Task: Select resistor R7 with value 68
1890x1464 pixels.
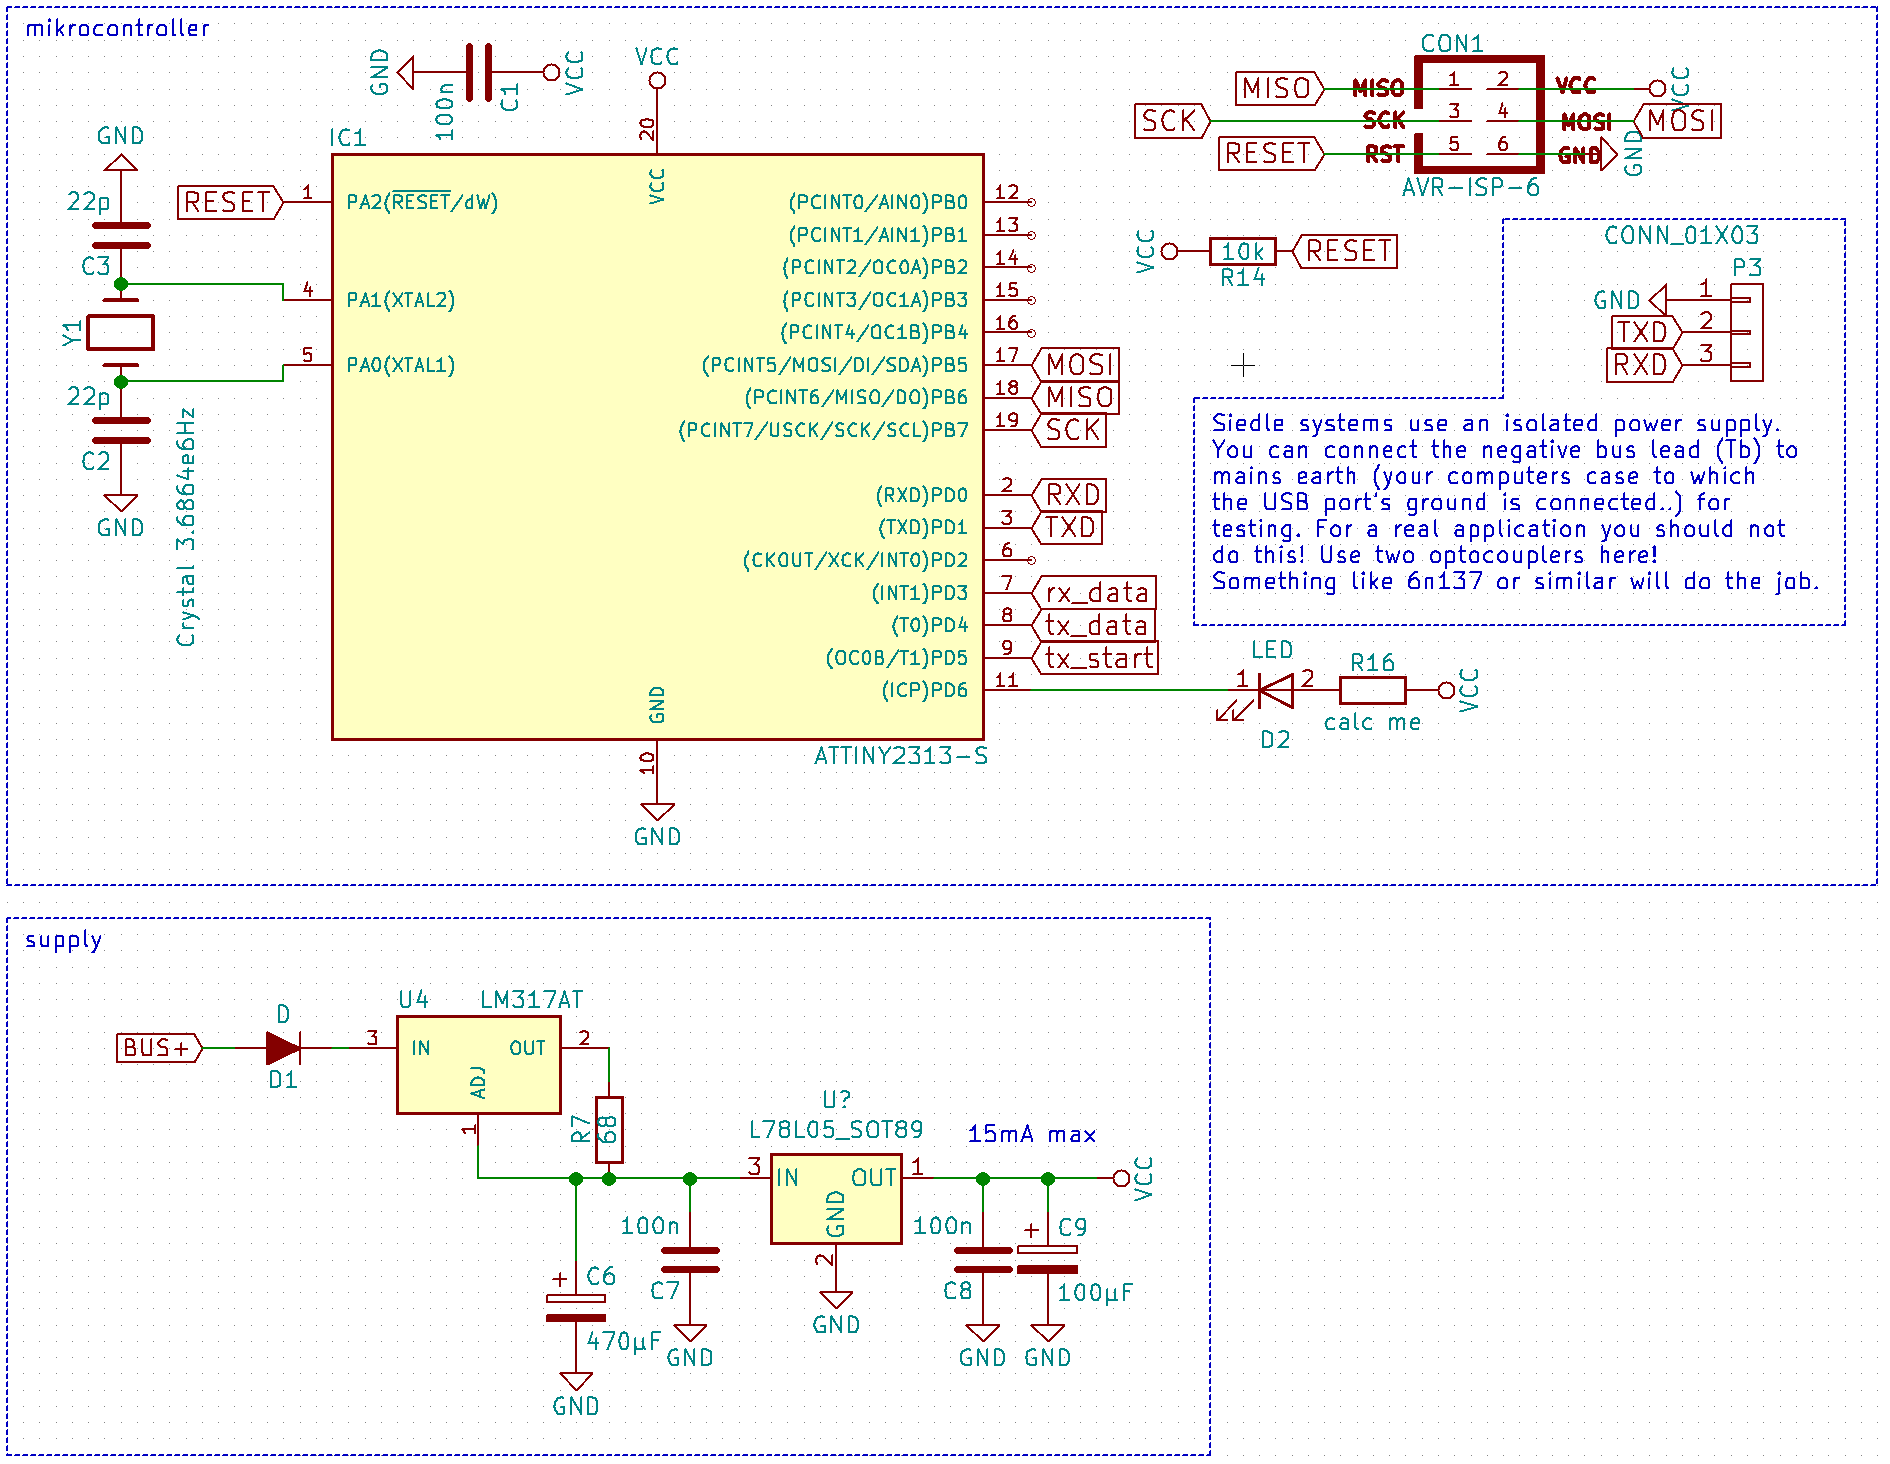Action: (x=609, y=1130)
